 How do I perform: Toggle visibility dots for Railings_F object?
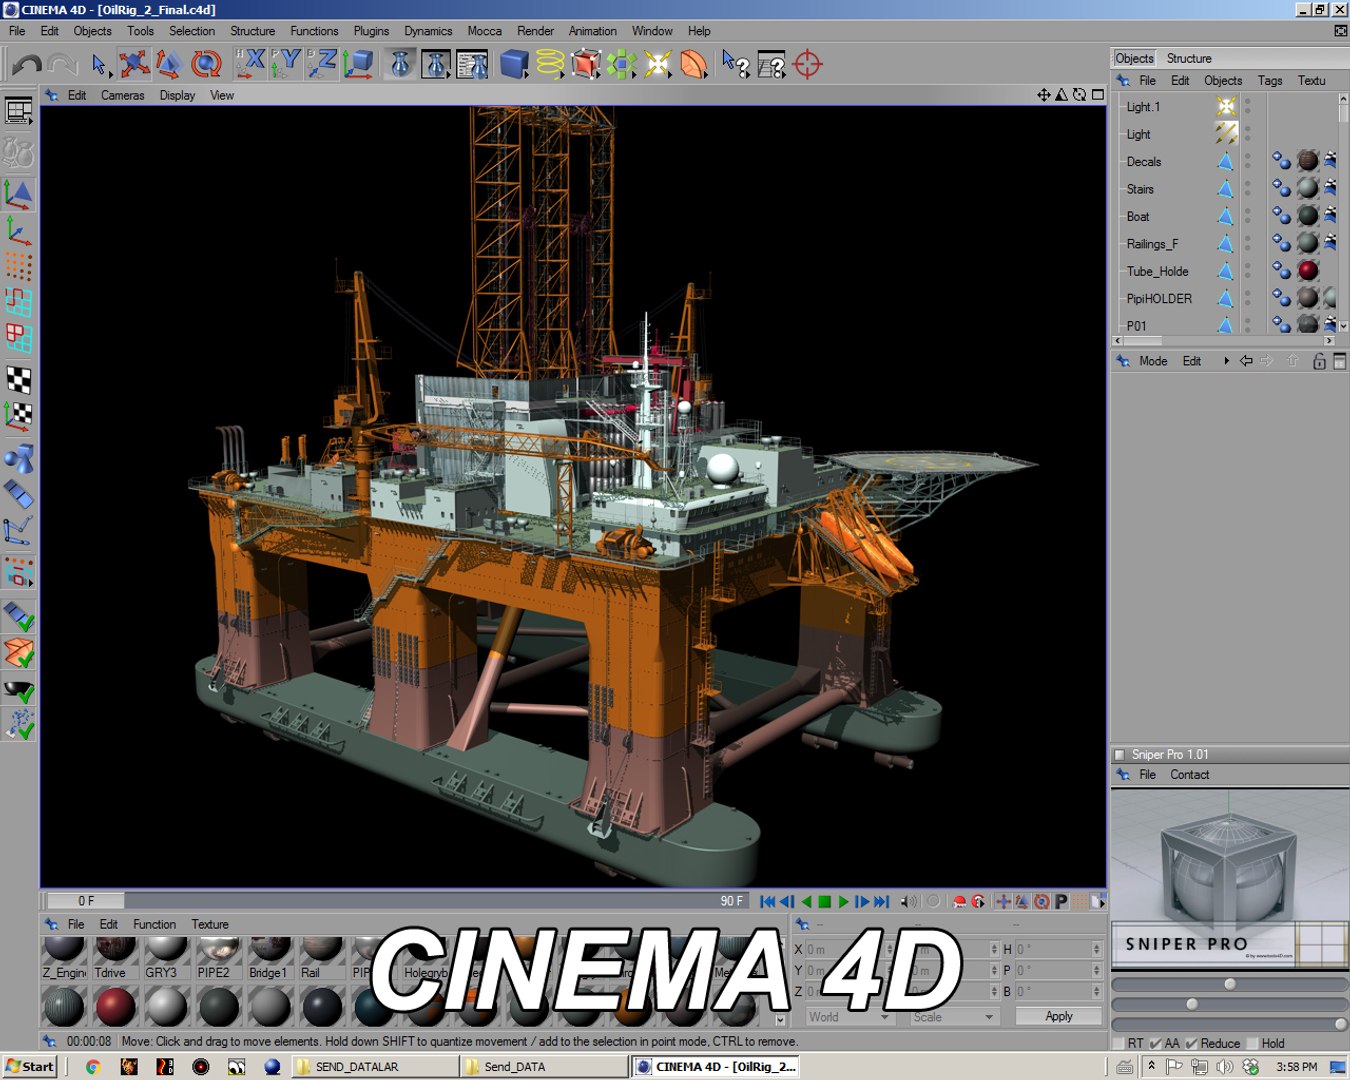[x=1248, y=244]
